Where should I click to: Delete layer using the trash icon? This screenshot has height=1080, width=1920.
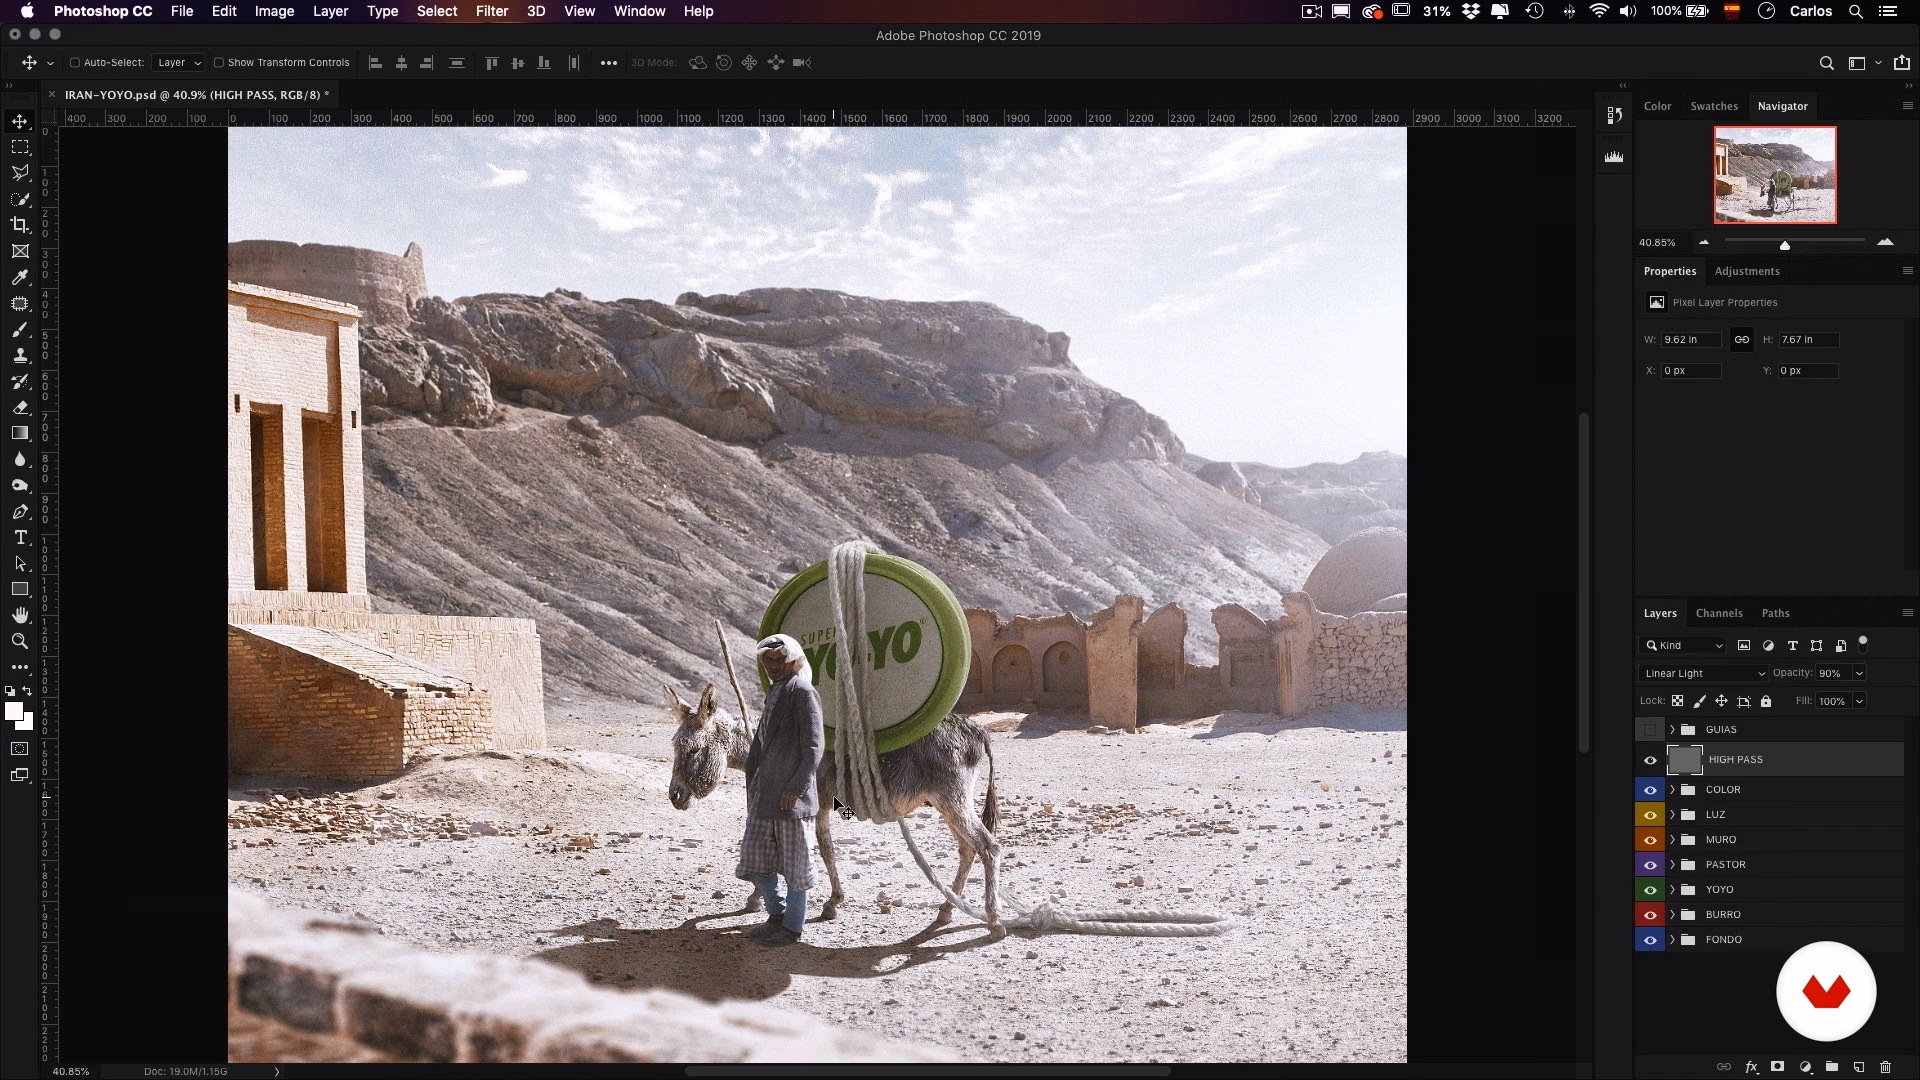pos(1886,1067)
